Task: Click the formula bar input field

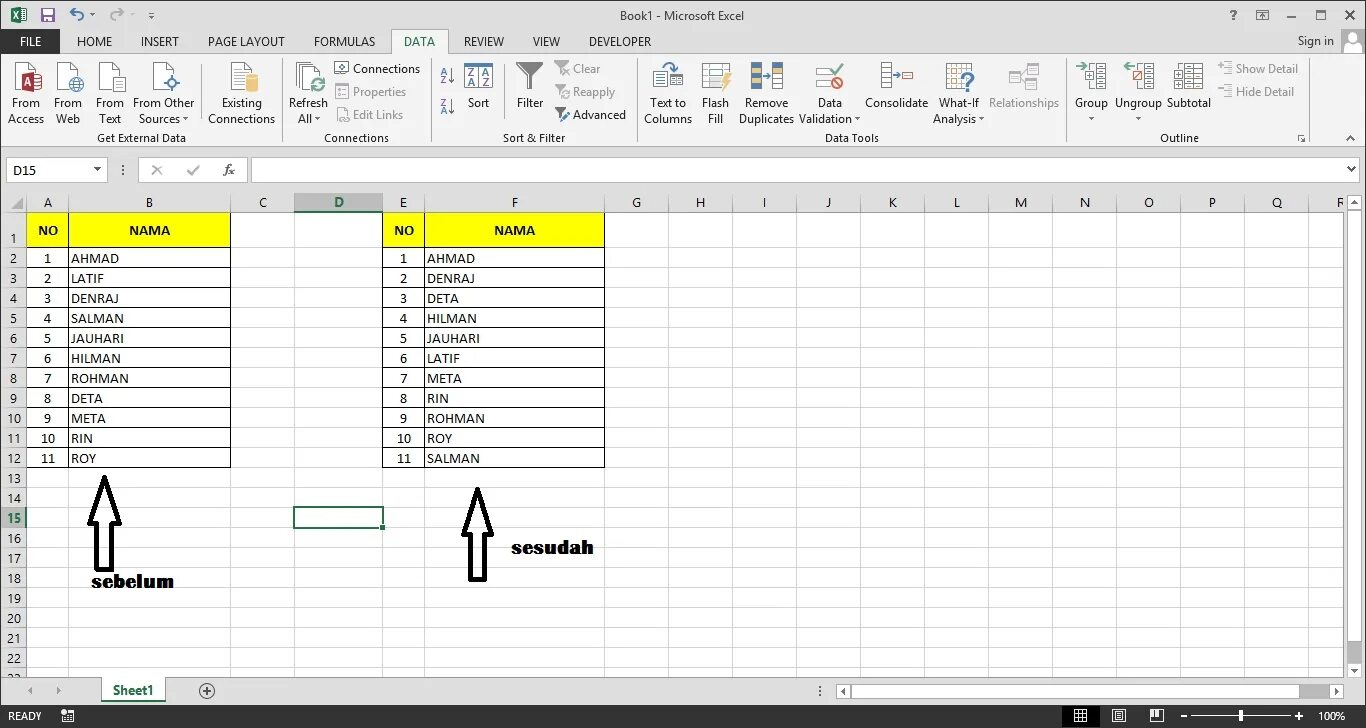Action: (797, 170)
